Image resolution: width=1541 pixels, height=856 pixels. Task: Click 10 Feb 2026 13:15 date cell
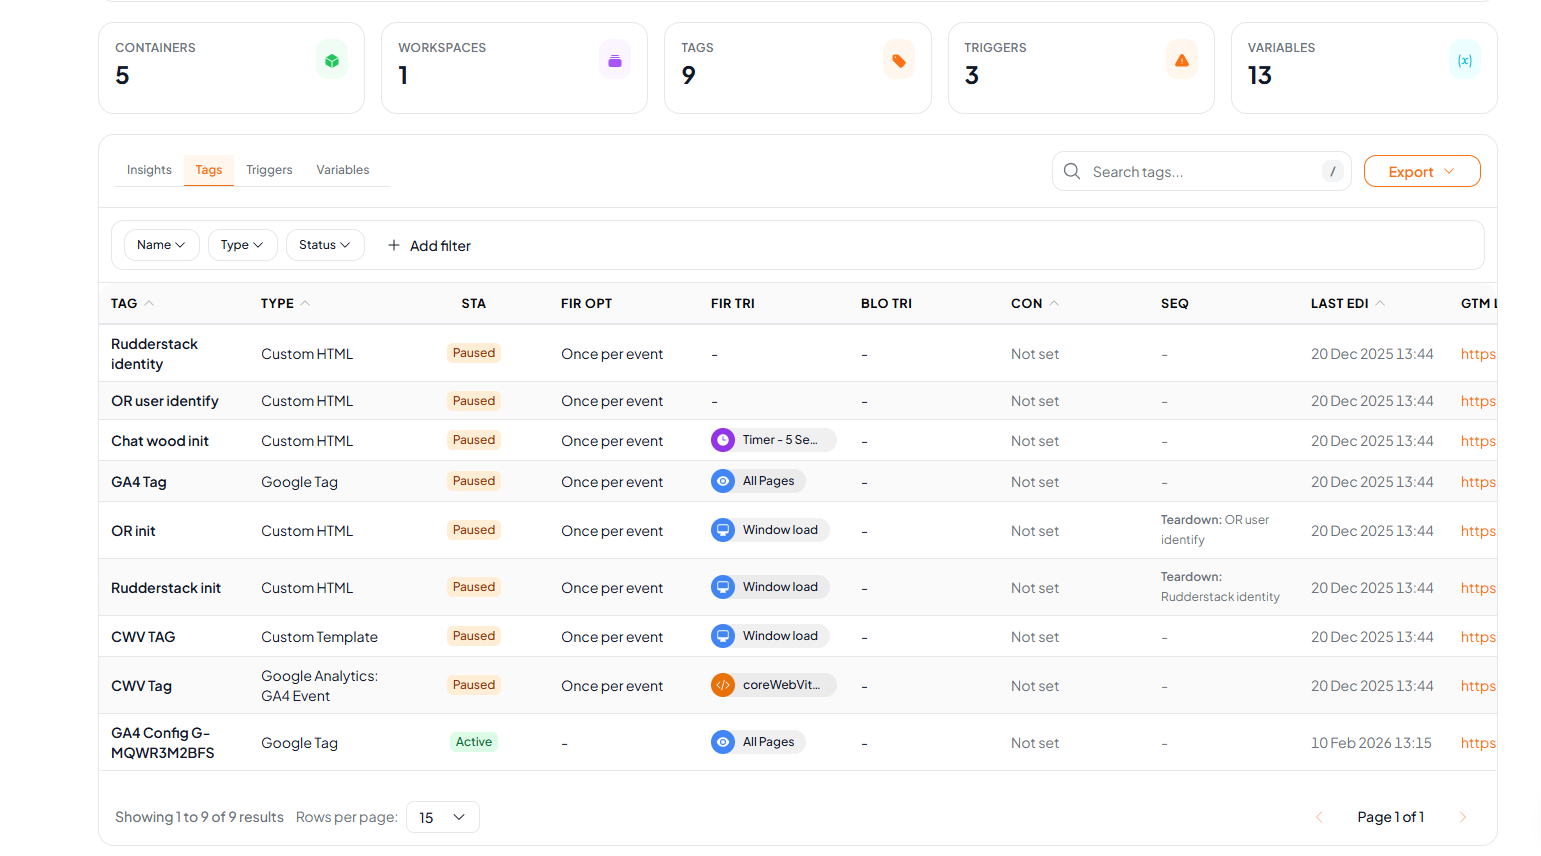click(1371, 743)
